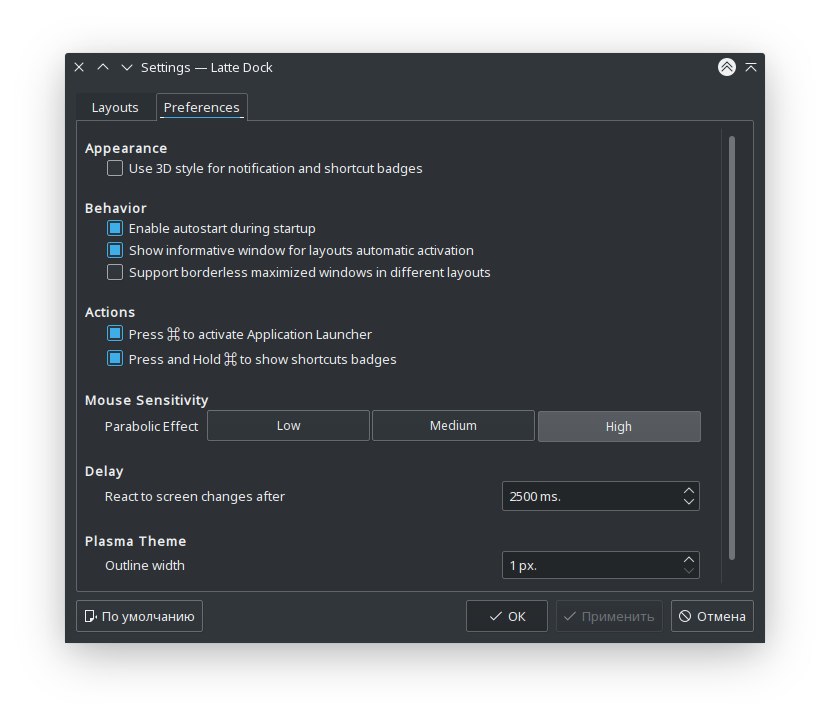Switch to the Layouts tab
The image size is (830, 720).
pos(115,107)
